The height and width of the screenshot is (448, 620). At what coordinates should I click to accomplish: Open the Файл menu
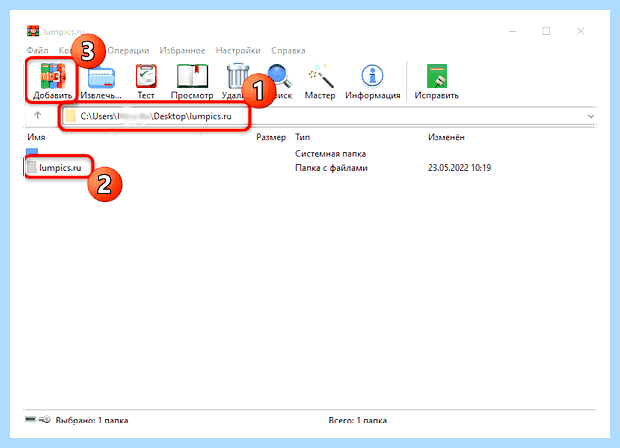(x=38, y=51)
